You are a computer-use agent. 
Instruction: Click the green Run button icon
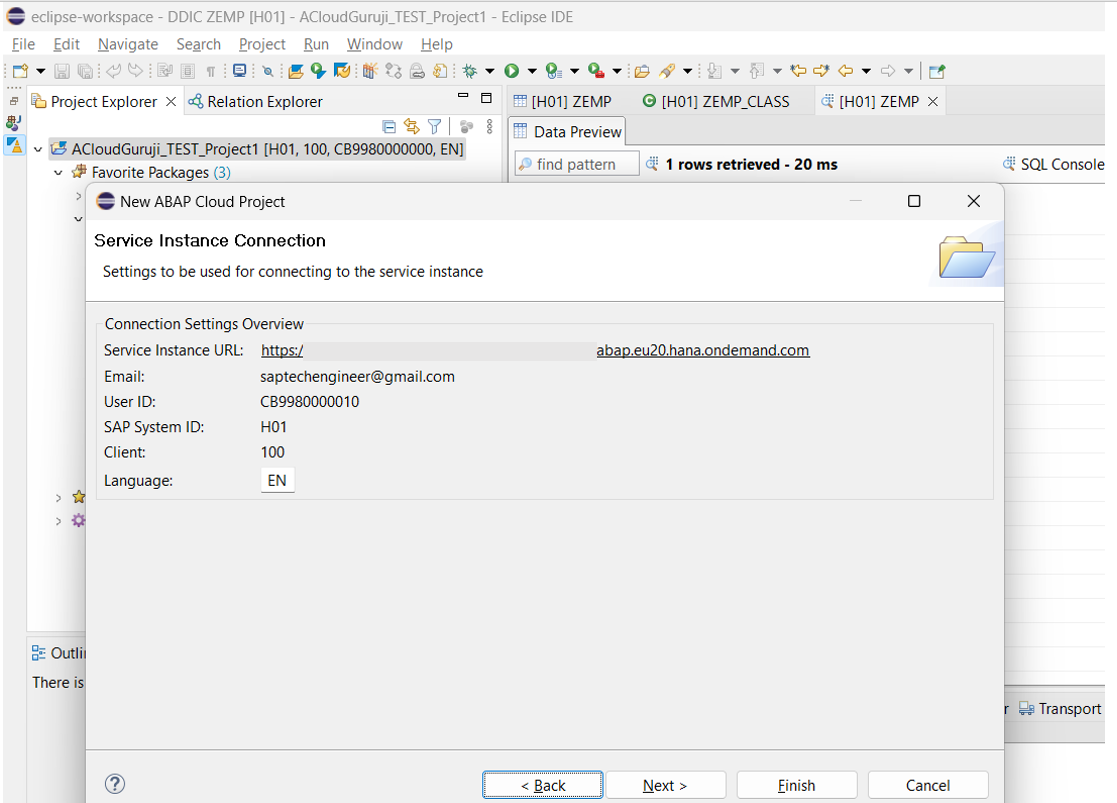511,71
